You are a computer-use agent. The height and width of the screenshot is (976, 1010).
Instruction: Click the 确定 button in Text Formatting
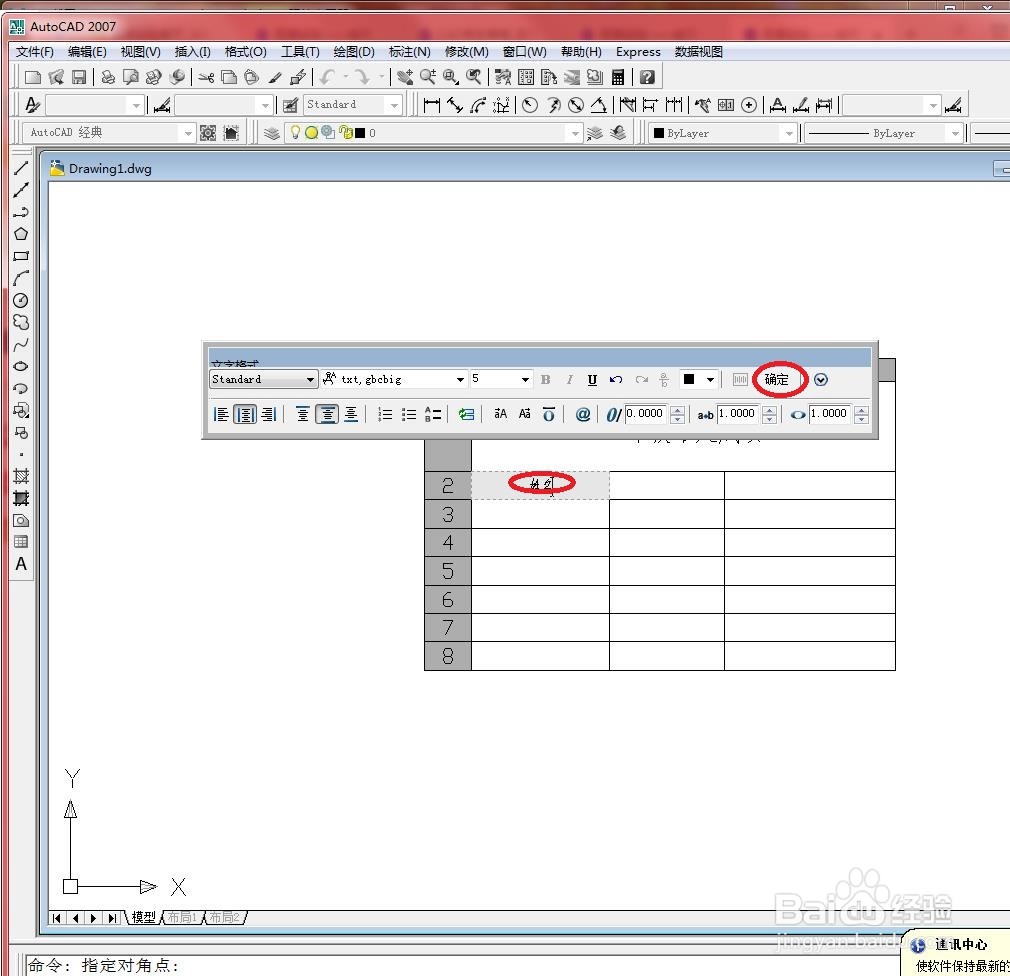(777, 379)
